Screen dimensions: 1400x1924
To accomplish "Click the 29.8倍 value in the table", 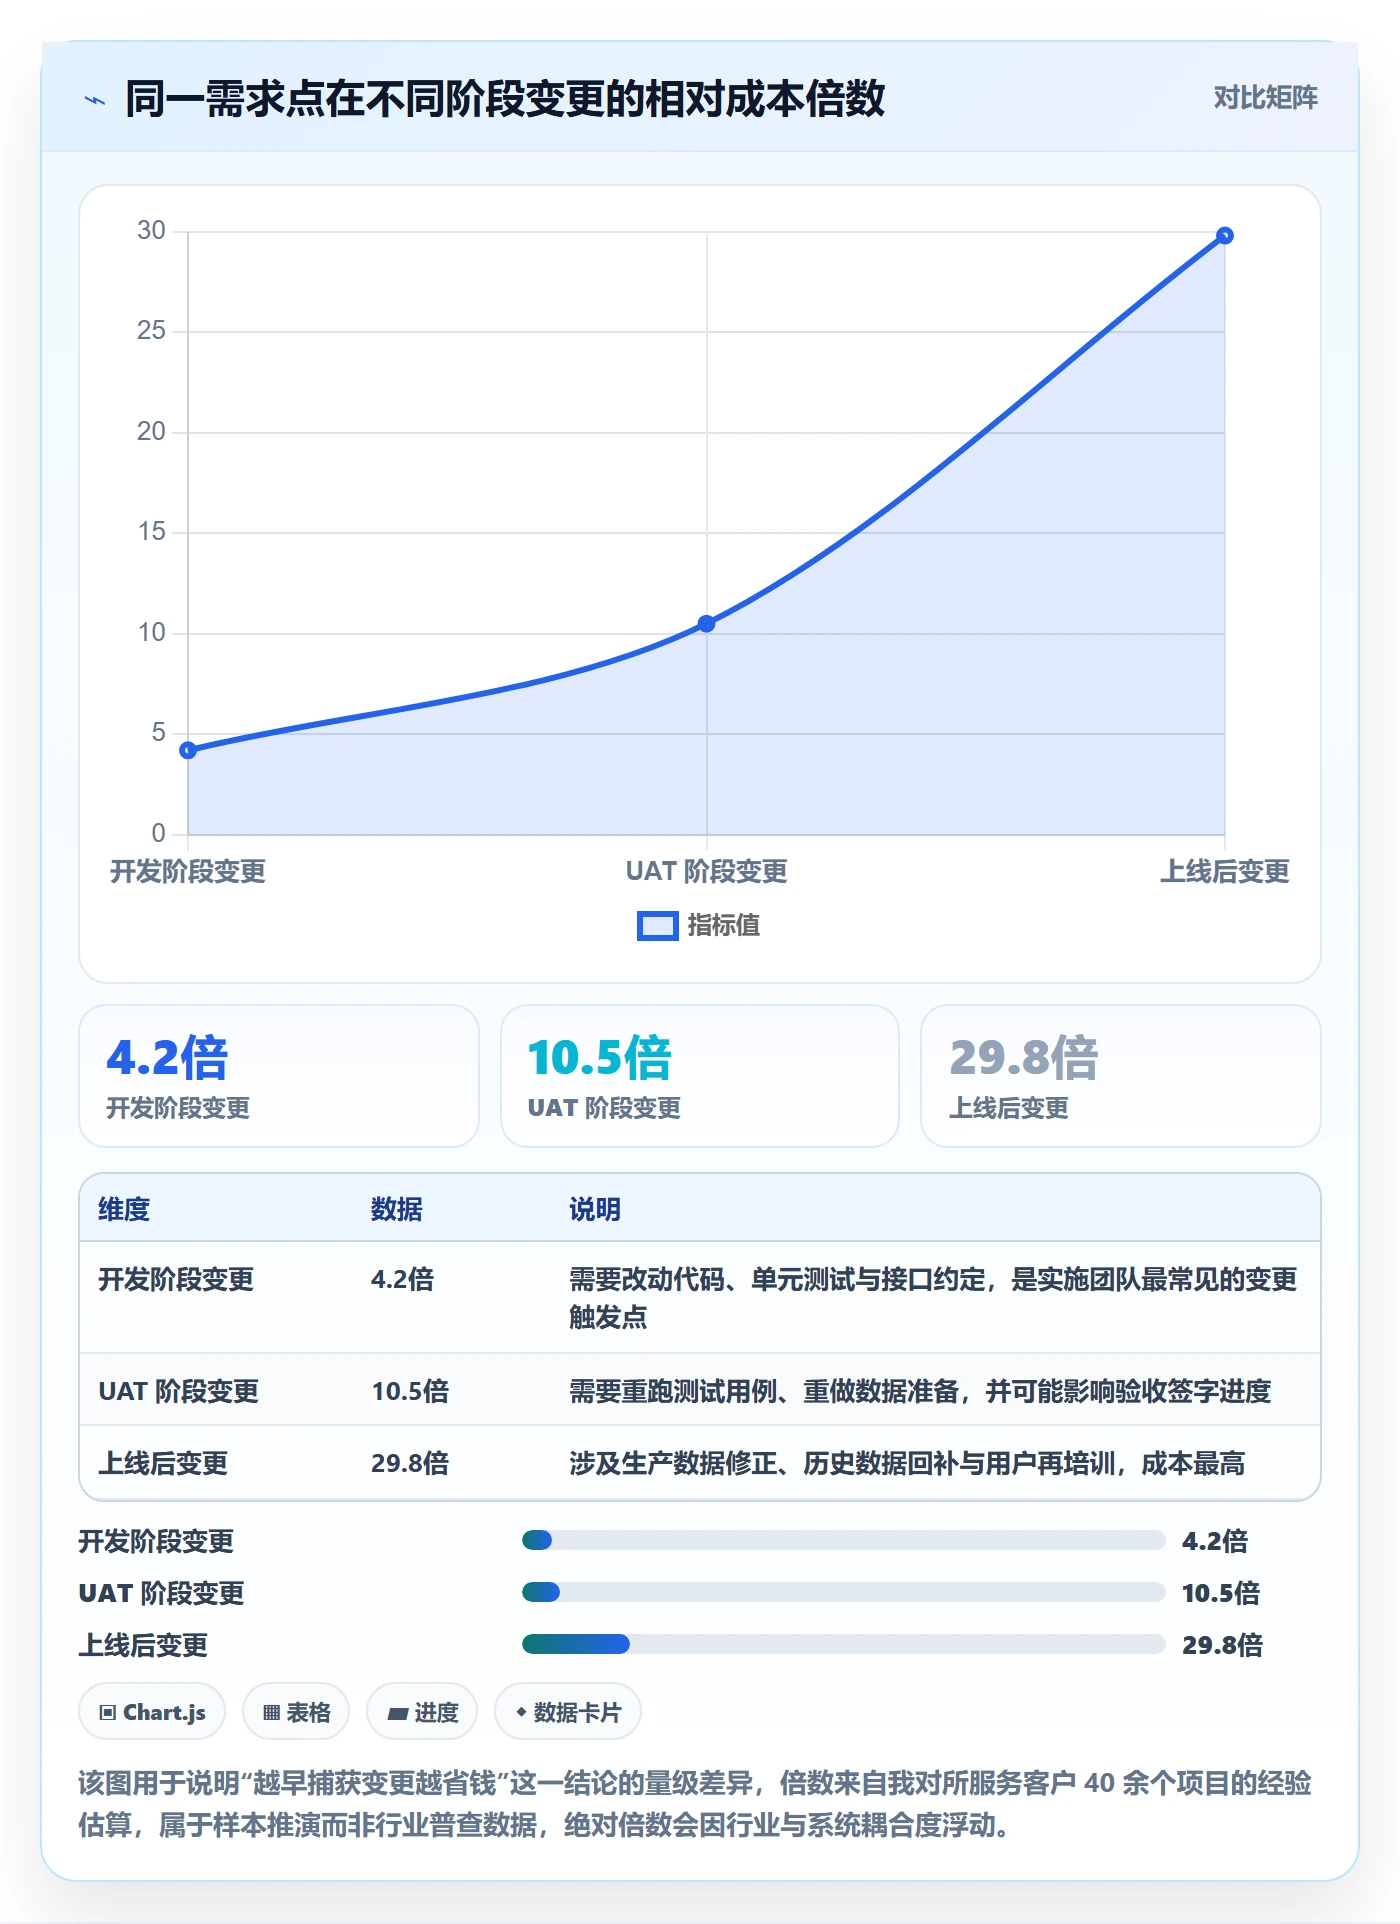I will (x=410, y=1463).
